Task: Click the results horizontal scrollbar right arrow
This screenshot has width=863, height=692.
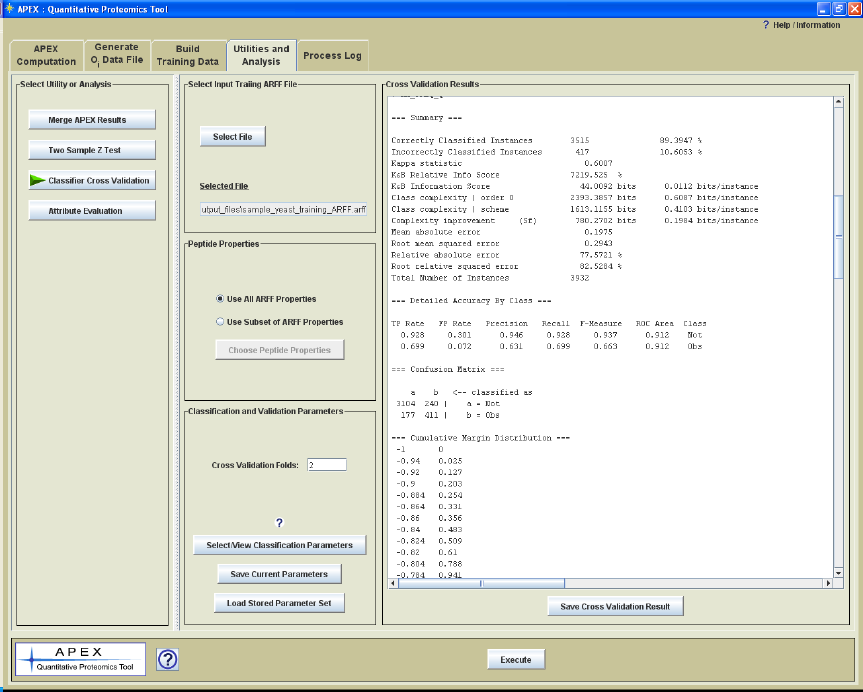Action: pyautogui.click(x=826, y=583)
